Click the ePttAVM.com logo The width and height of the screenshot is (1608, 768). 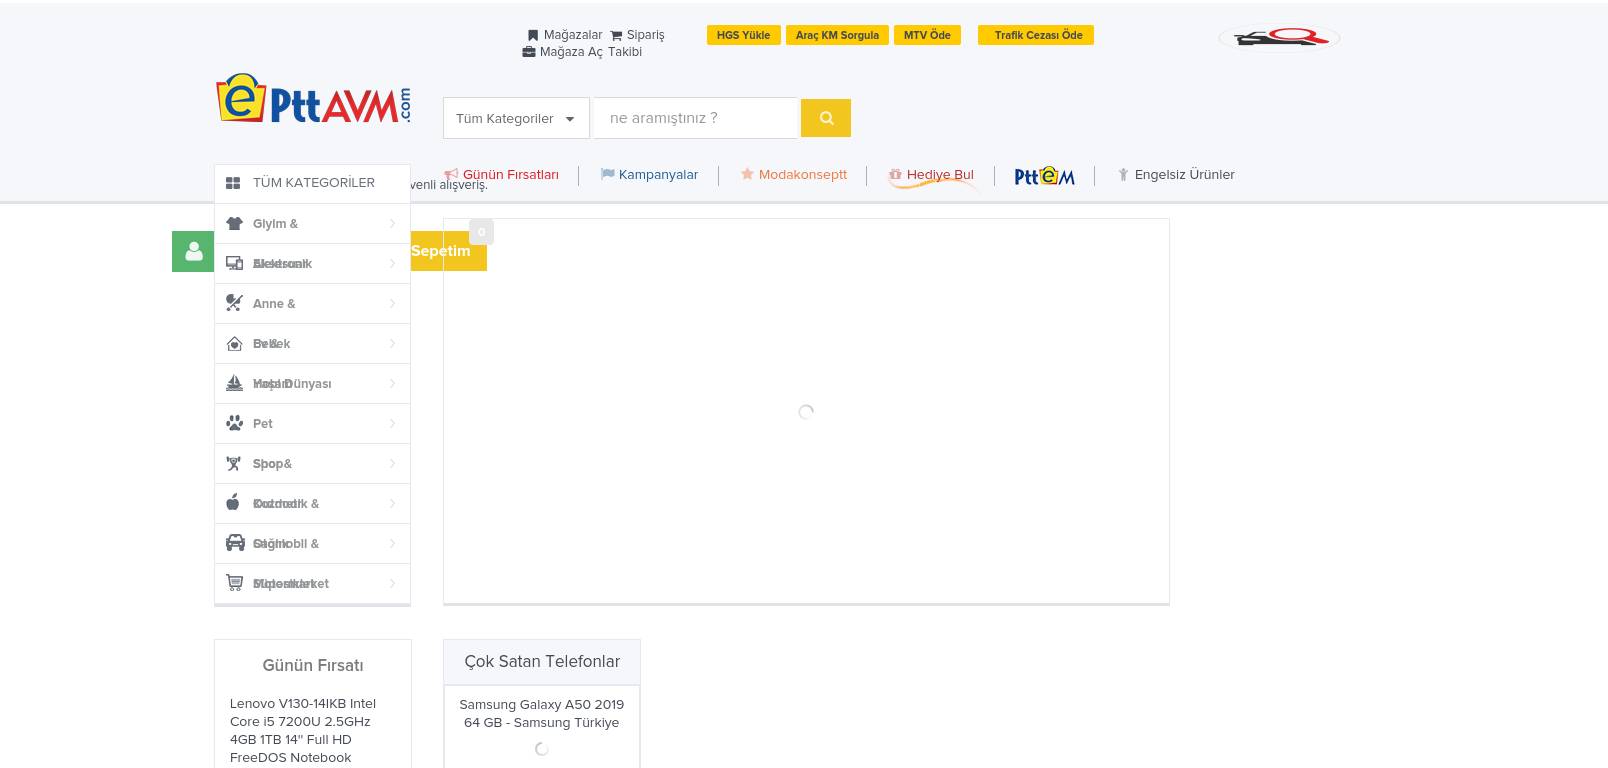(313, 100)
